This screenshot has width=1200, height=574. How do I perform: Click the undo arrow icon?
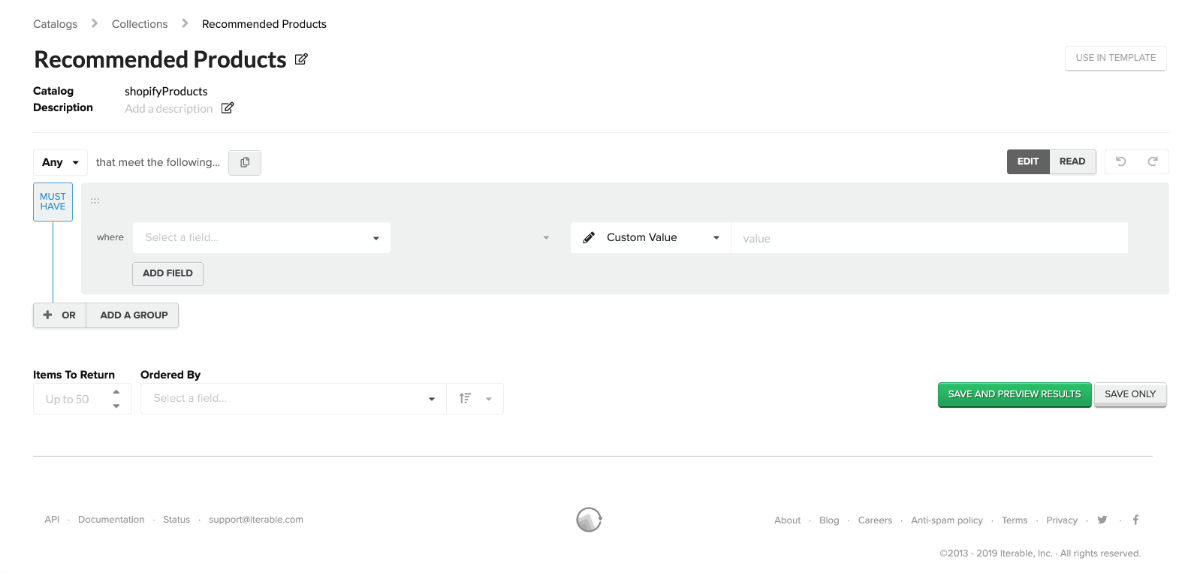pyautogui.click(x=1121, y=162)
